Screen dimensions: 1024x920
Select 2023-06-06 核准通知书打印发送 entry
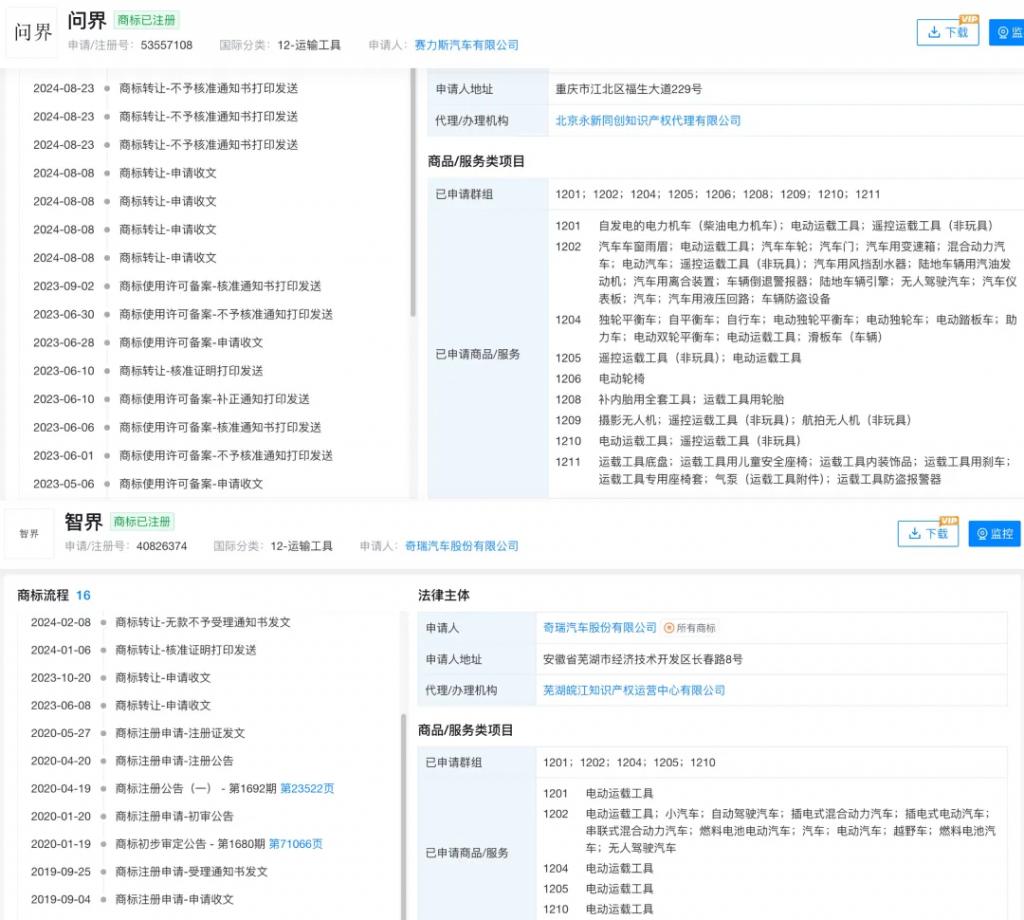[177, 427]
